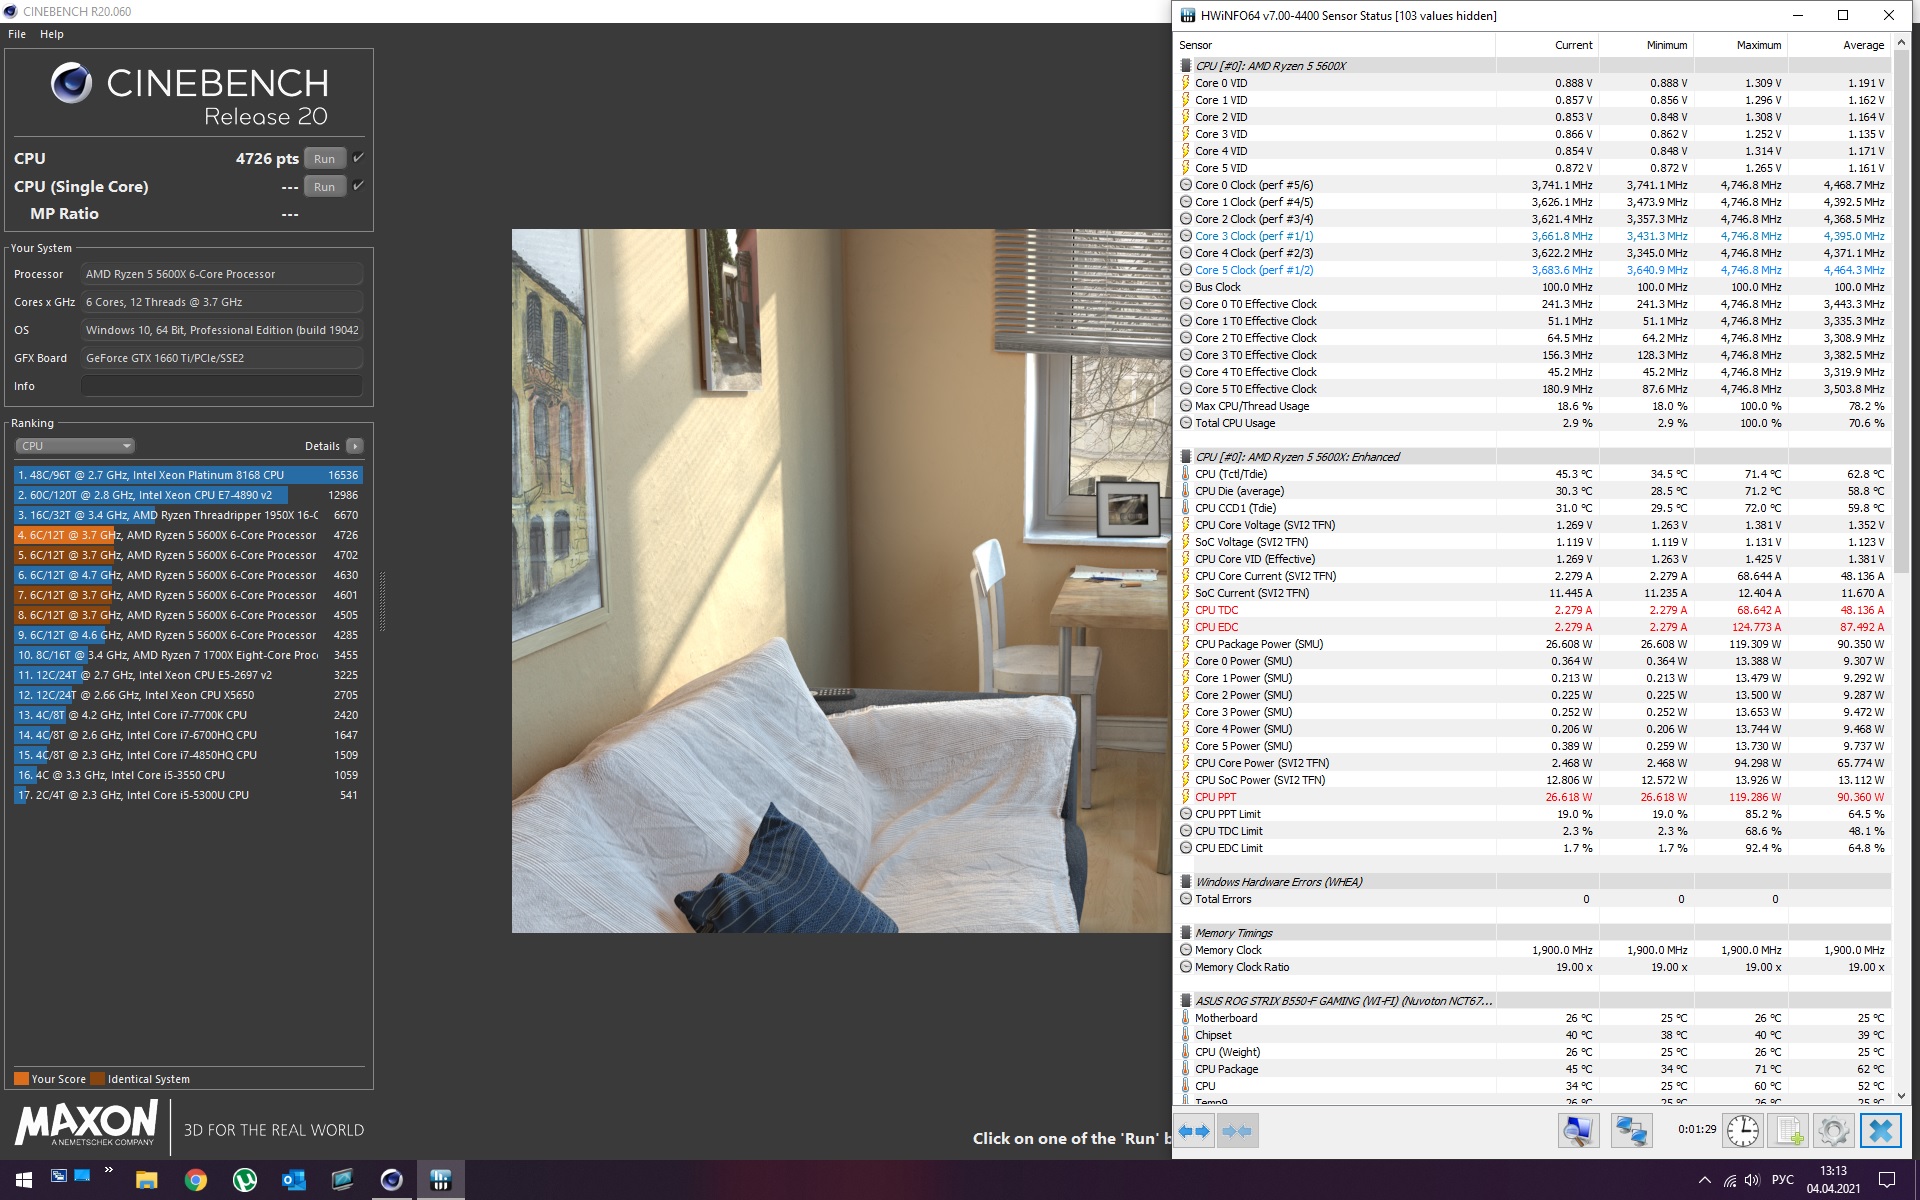Click the collapse columns inward arrows icon
This screenshot has height=1200, width=1920.
click(1237, 1131)
